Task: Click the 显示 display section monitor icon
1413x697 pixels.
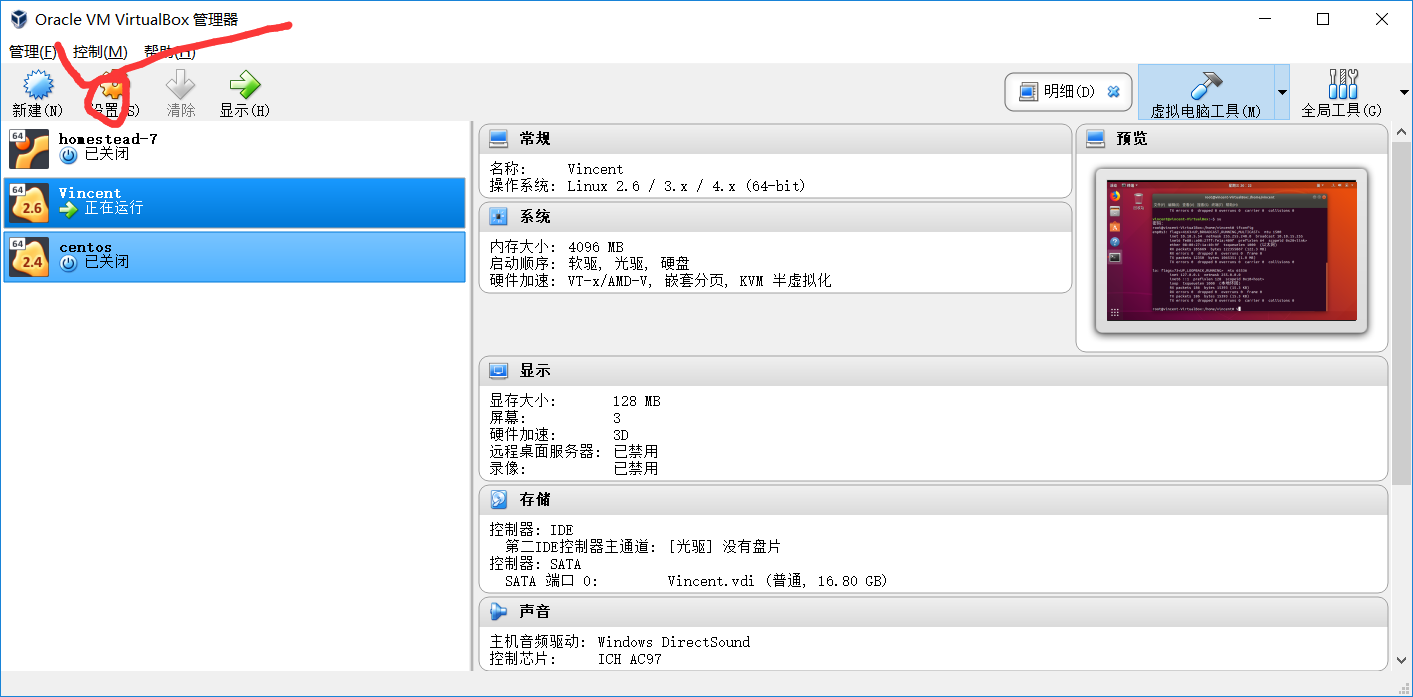Action: (x=499, y=370)
